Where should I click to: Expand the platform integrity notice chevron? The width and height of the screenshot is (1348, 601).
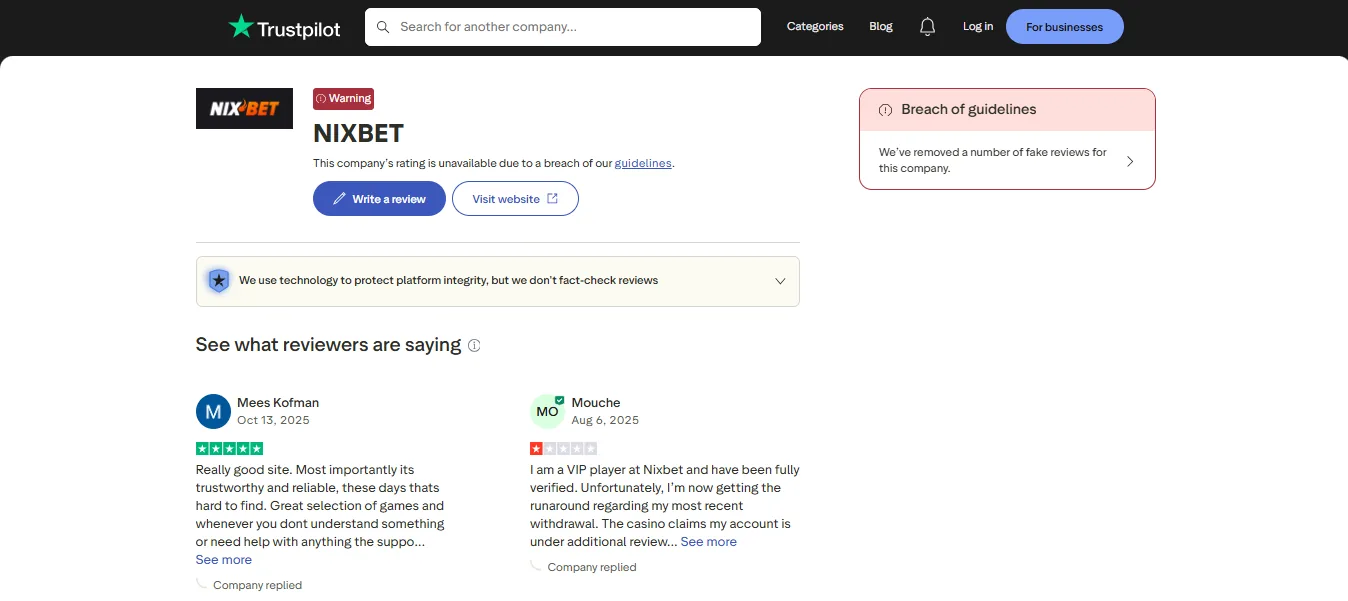pos(781,281)
